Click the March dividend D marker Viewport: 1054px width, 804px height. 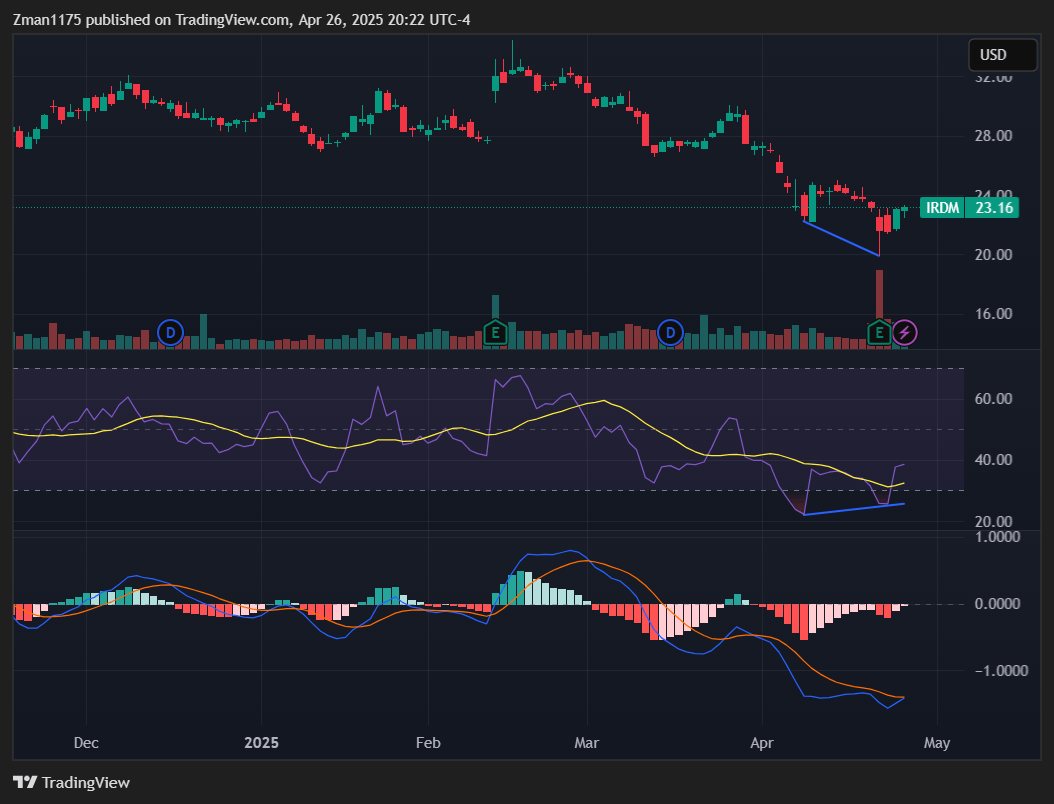pos(670,333)
